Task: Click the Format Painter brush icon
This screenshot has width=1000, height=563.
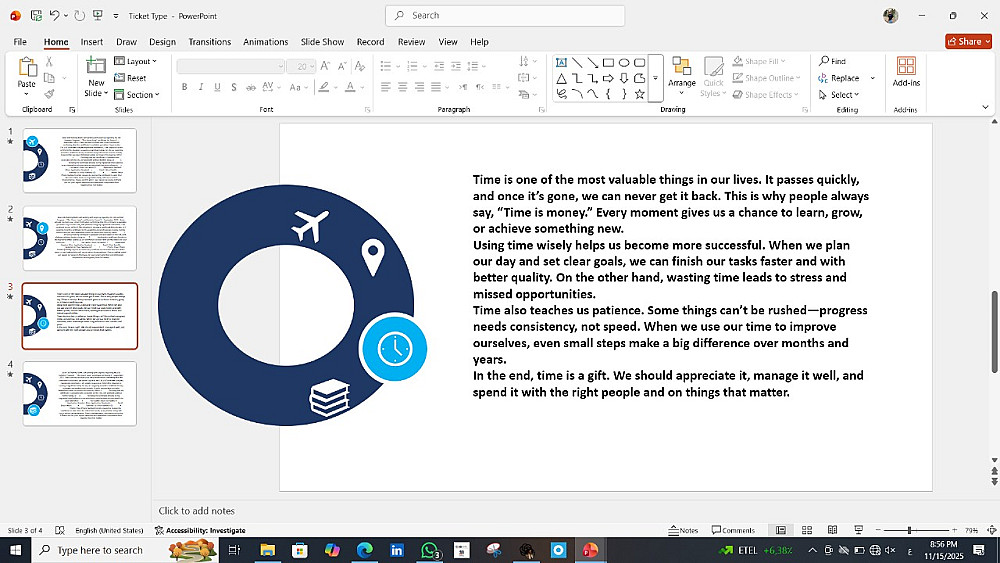Action: click(x=49, y=94)
